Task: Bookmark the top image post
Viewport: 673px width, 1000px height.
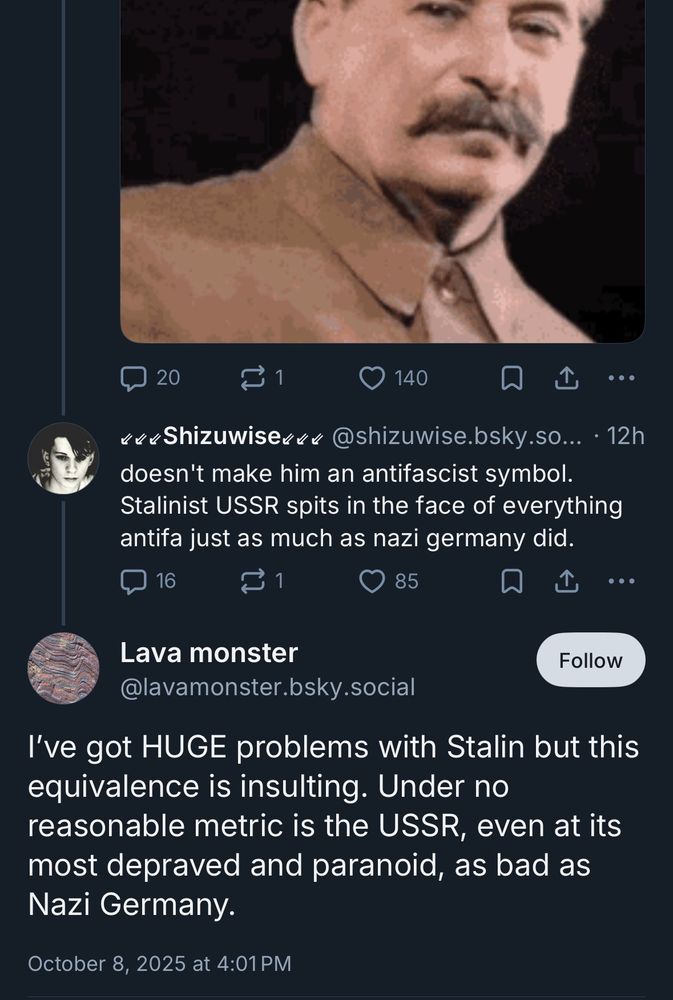Action: 511,377
